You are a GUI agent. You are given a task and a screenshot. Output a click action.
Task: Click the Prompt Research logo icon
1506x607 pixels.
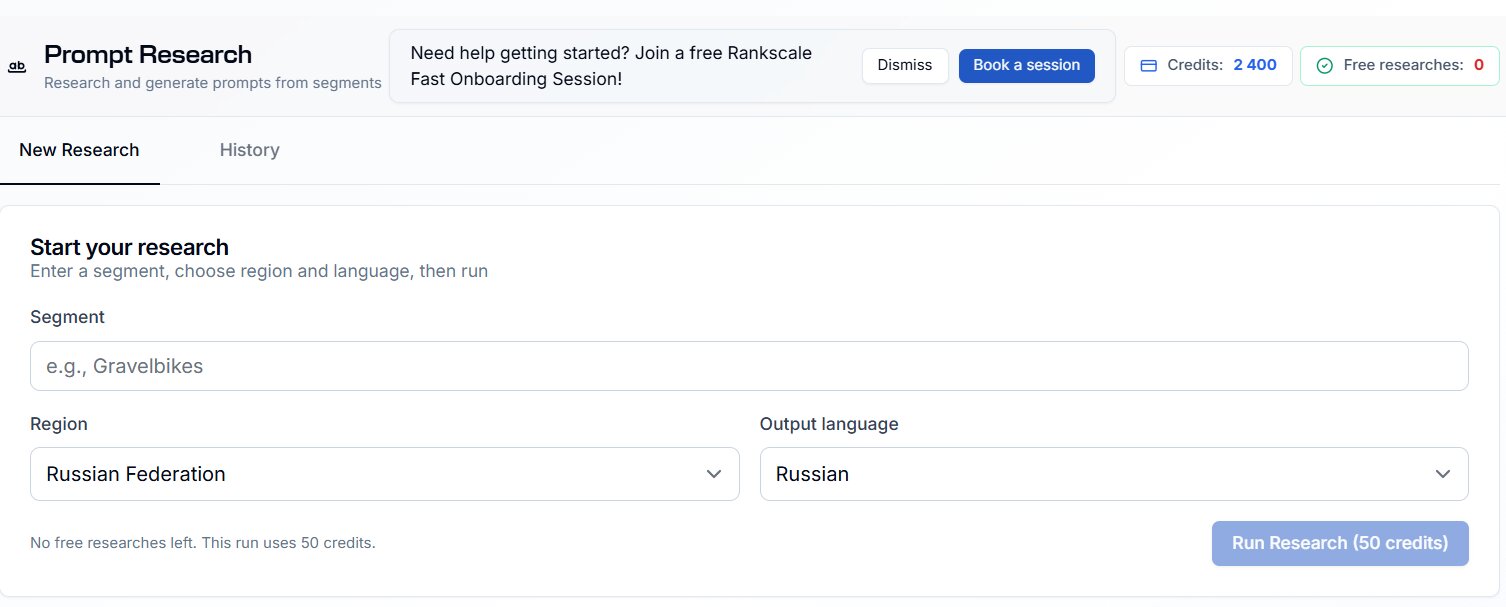[17, 67]
